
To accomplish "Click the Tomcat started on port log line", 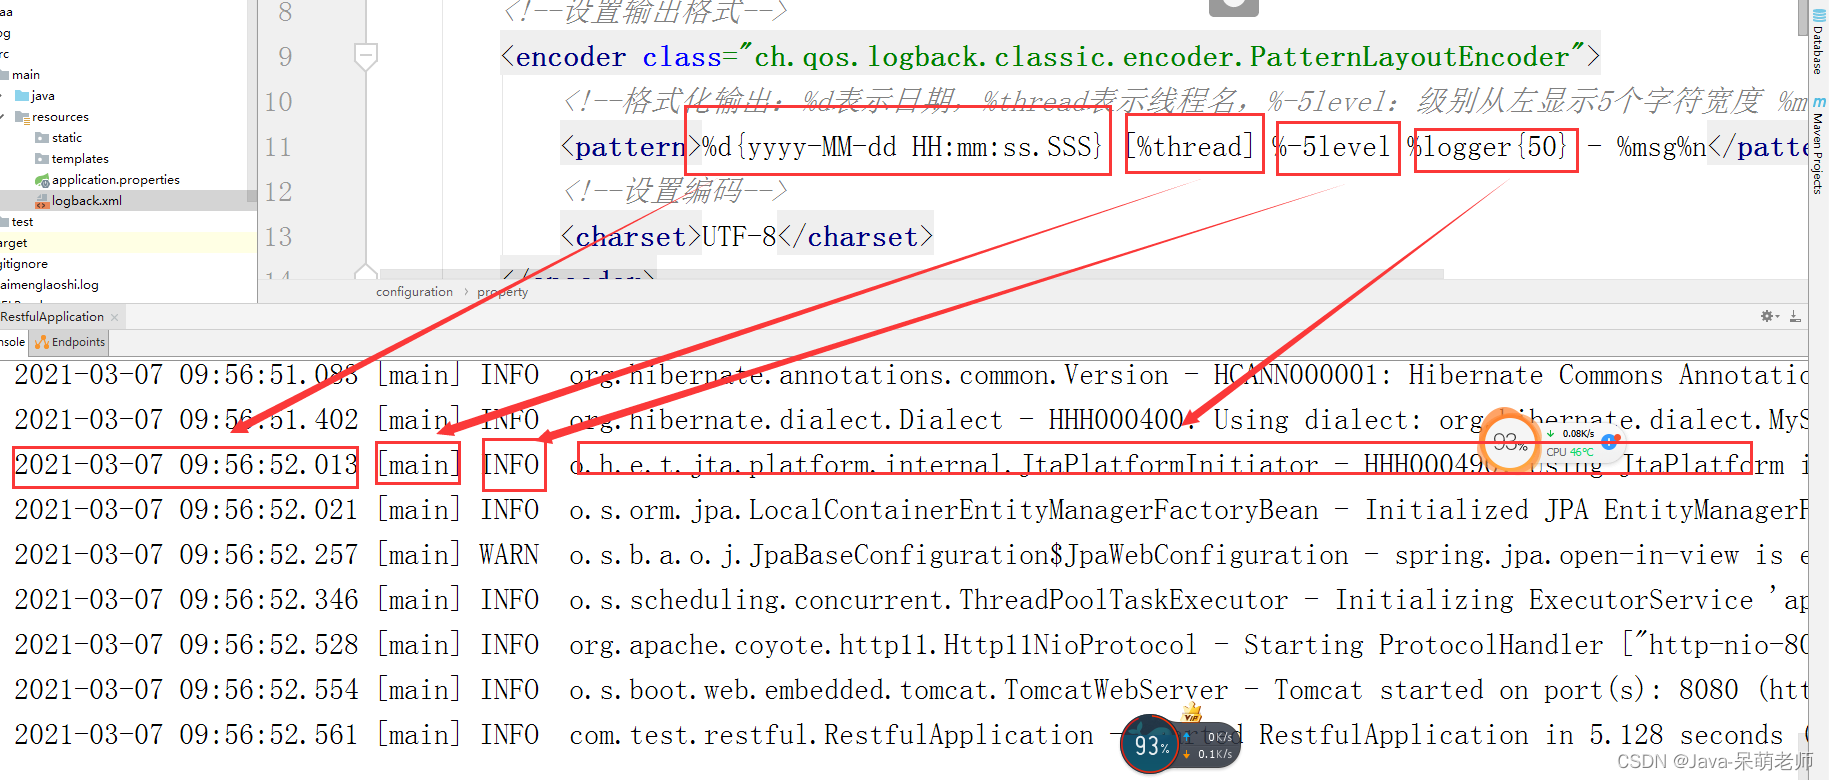I will pyautogui.click(x=910, y=690).
